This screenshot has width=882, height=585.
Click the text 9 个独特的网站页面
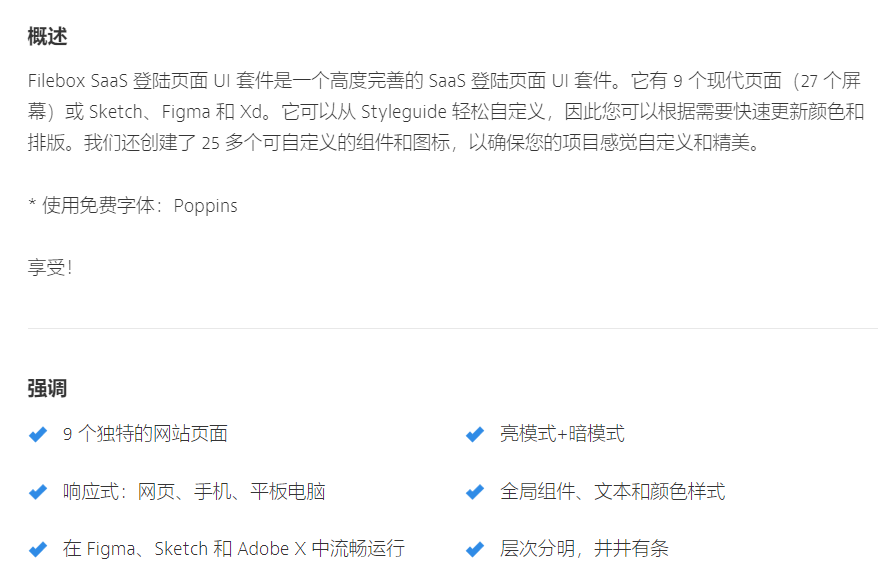145,434
